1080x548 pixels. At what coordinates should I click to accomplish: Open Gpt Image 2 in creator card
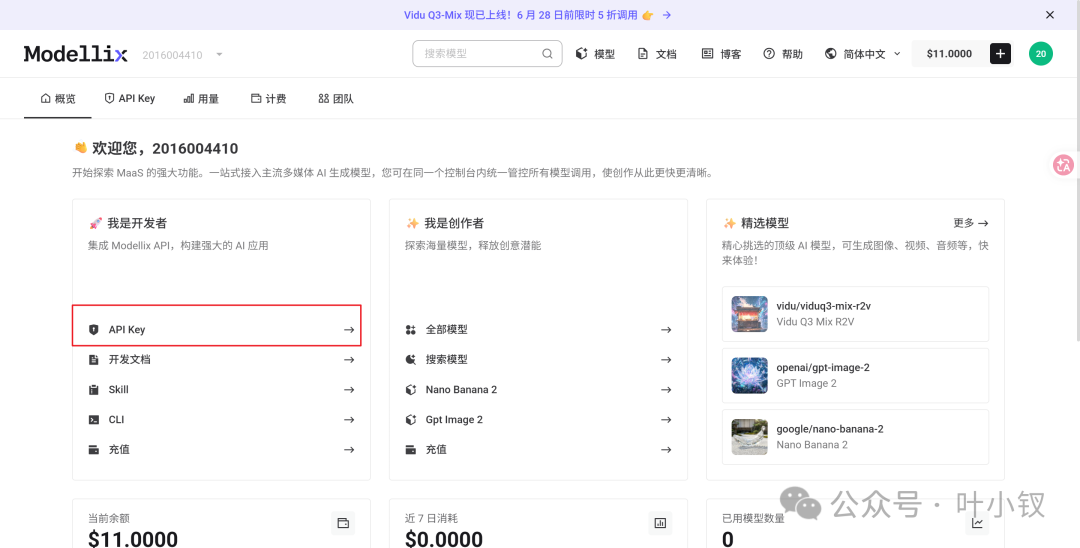pos(539,419)
